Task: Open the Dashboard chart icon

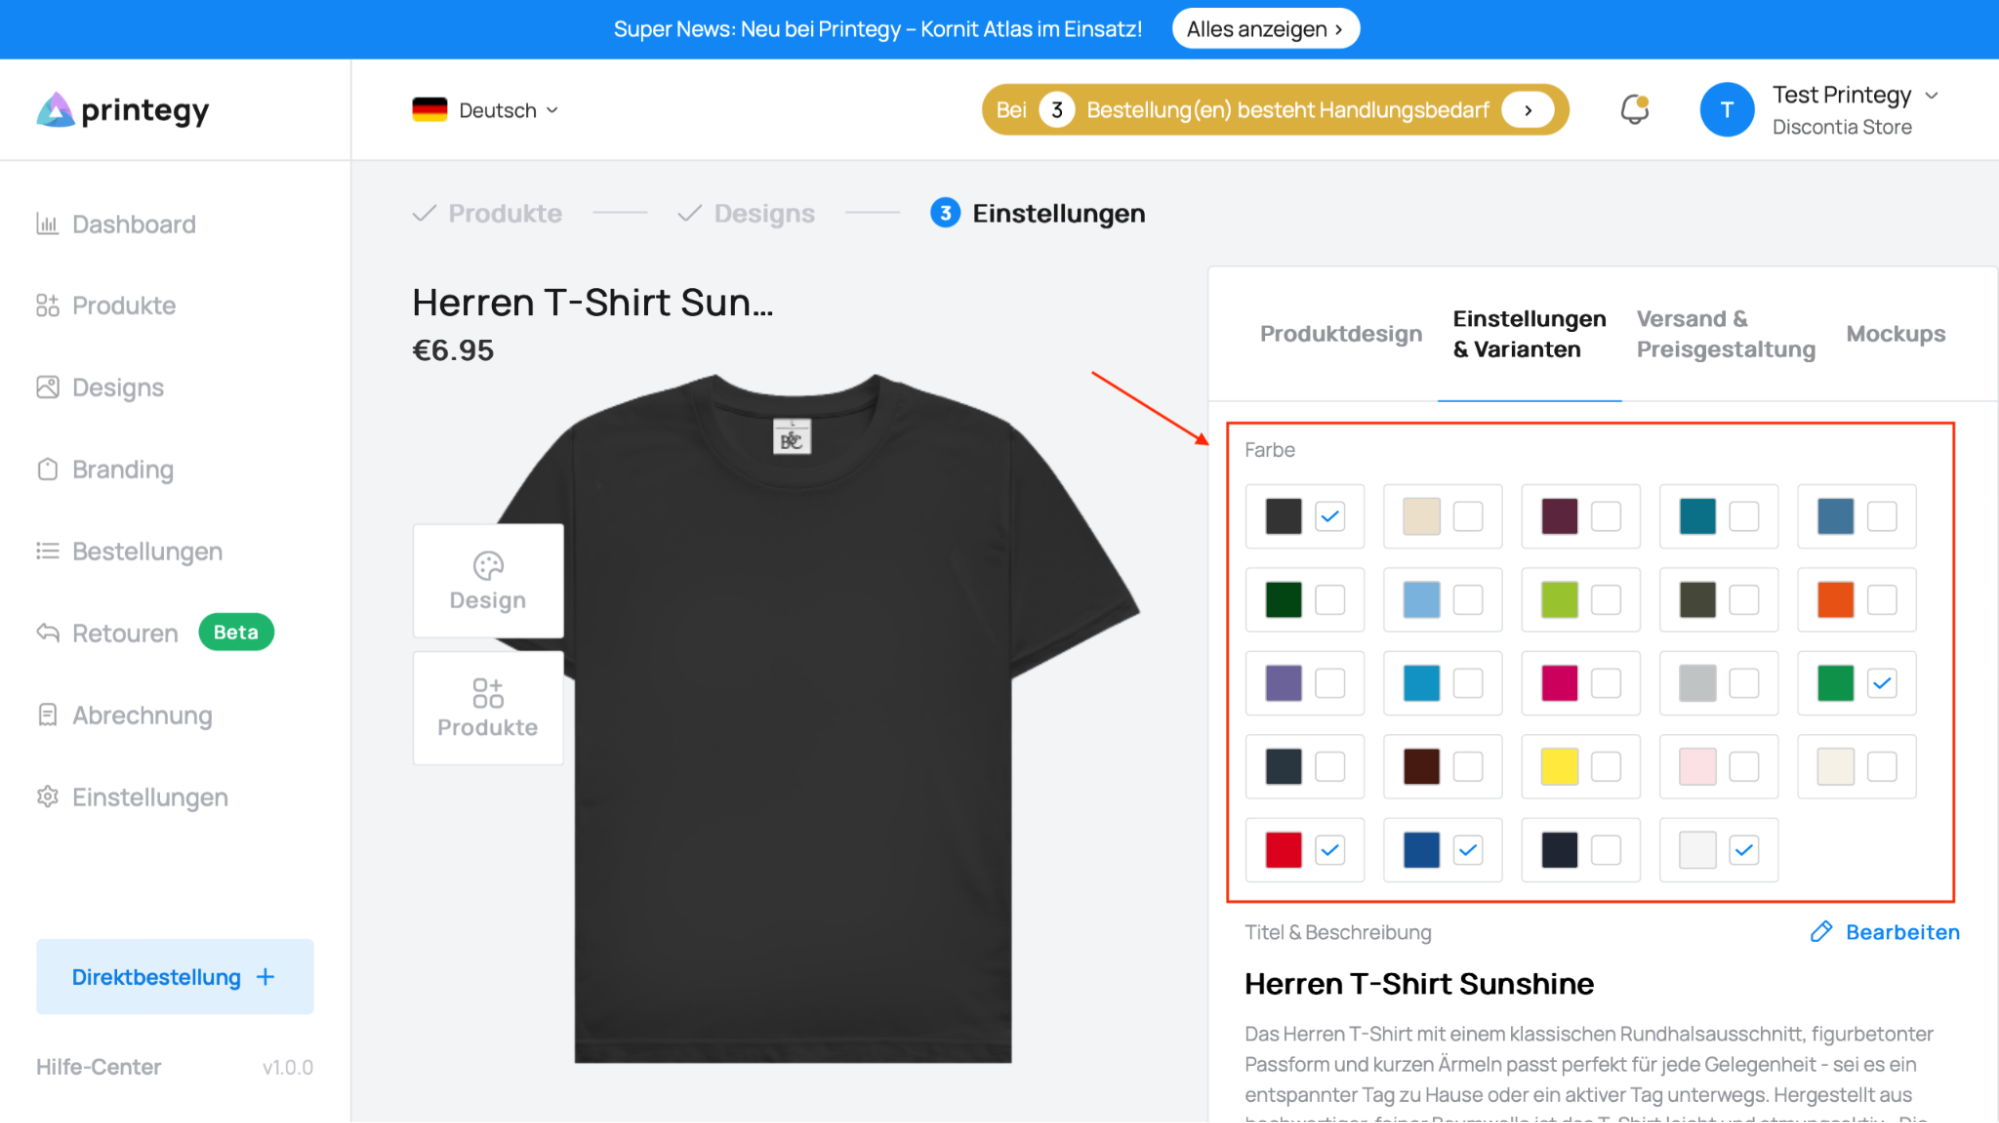Action: (47, 224)
